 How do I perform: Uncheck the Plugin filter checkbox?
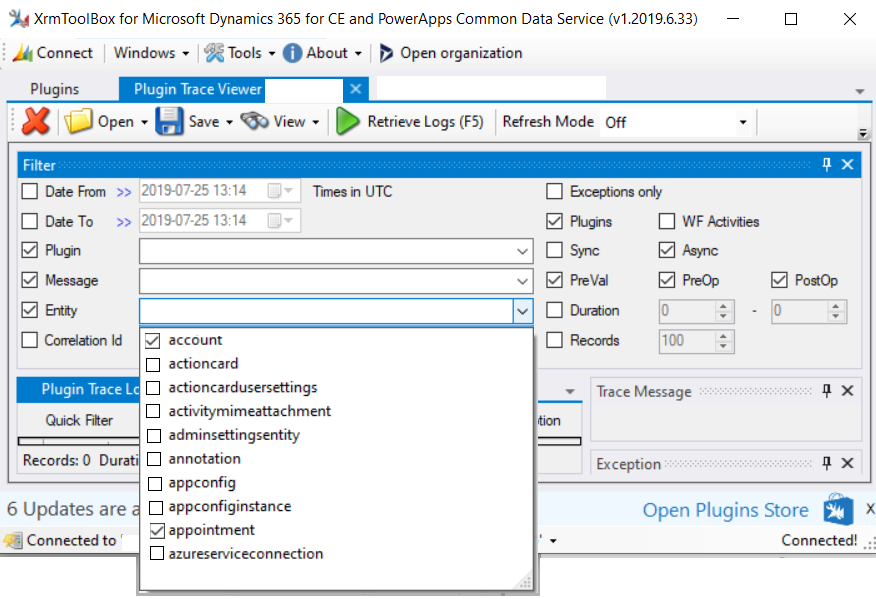tap(30, 250)
